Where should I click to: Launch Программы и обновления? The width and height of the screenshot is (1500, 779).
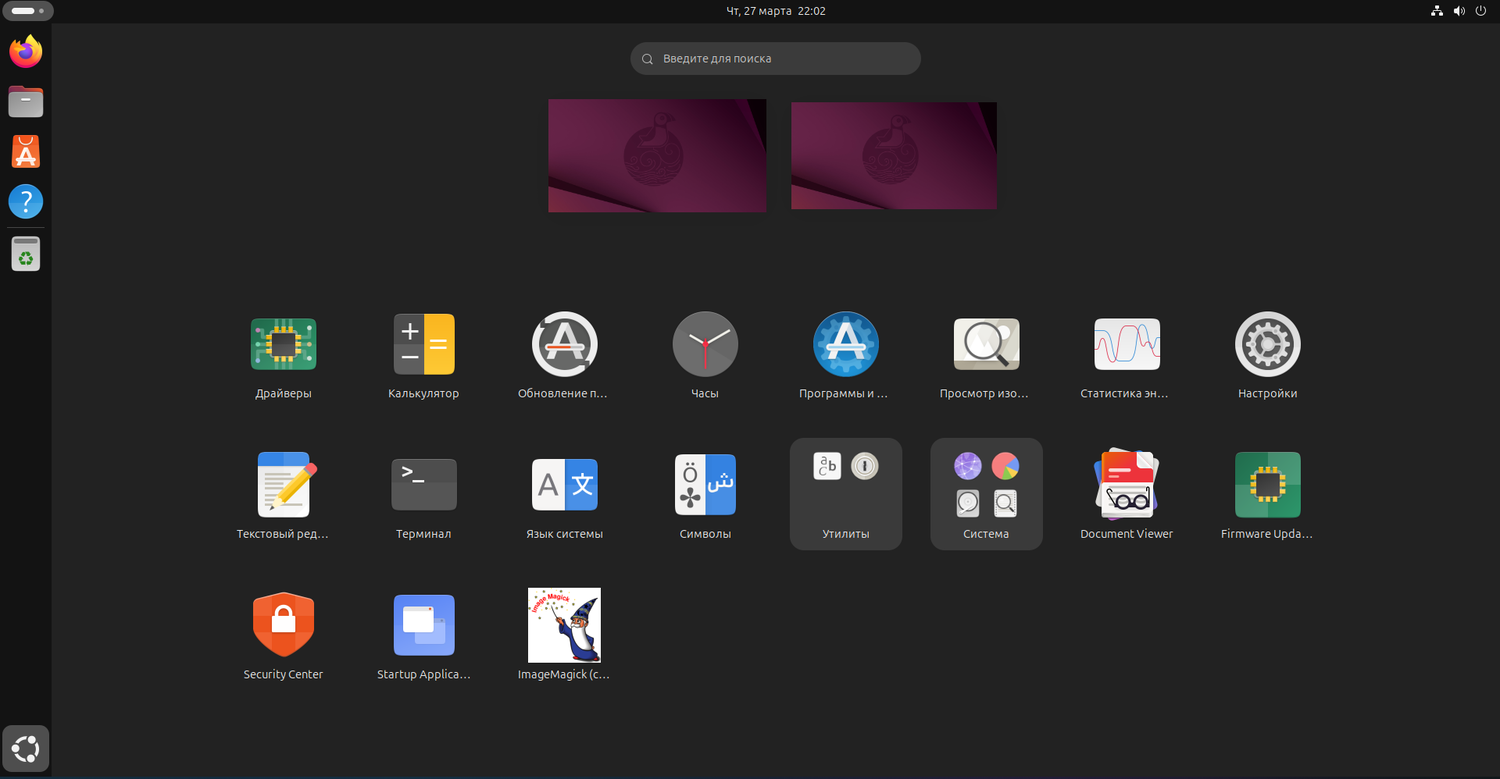coord(845,345)
